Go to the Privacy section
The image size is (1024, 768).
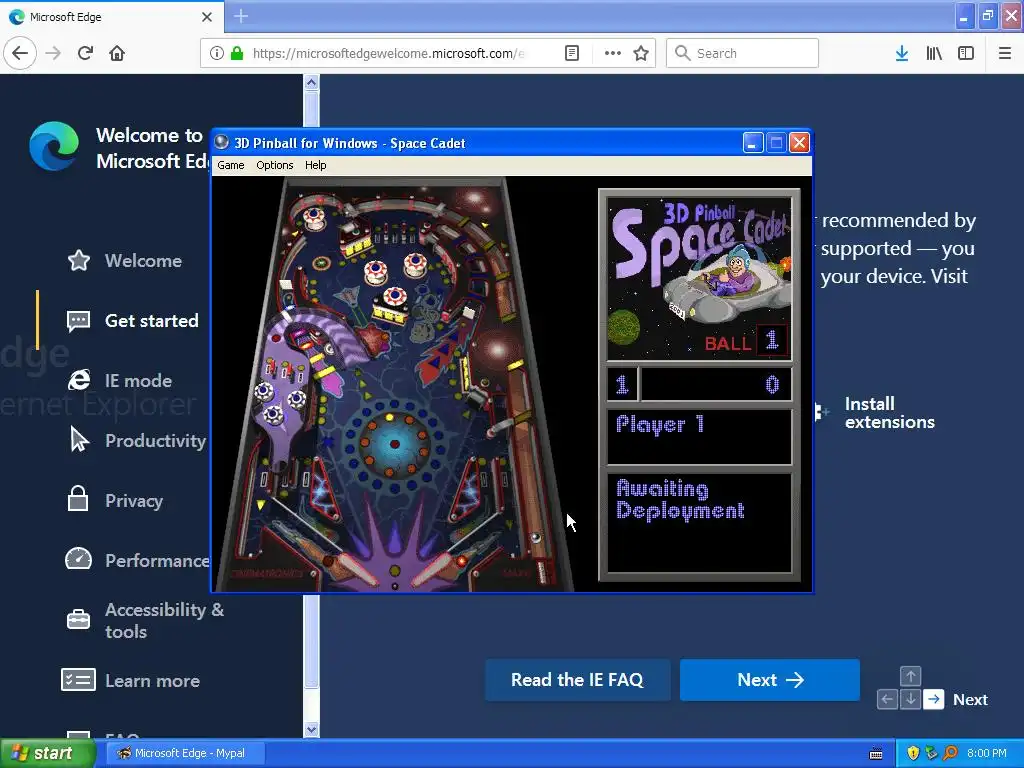point(134,501)
